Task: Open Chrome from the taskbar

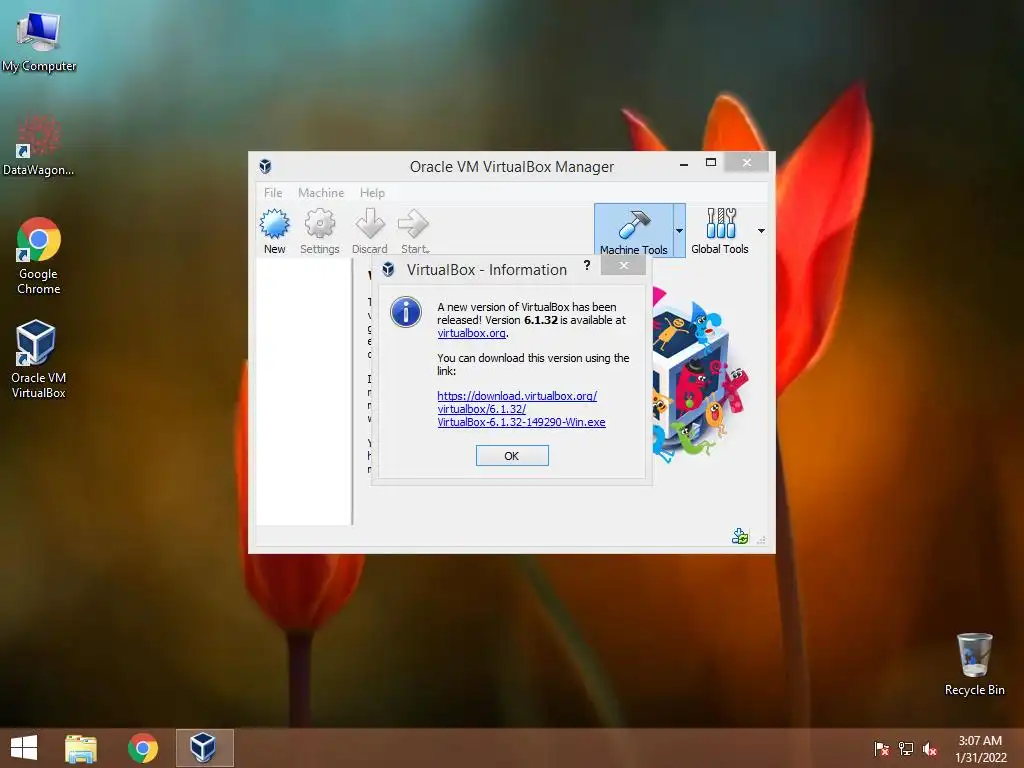Action: [142, 748]
